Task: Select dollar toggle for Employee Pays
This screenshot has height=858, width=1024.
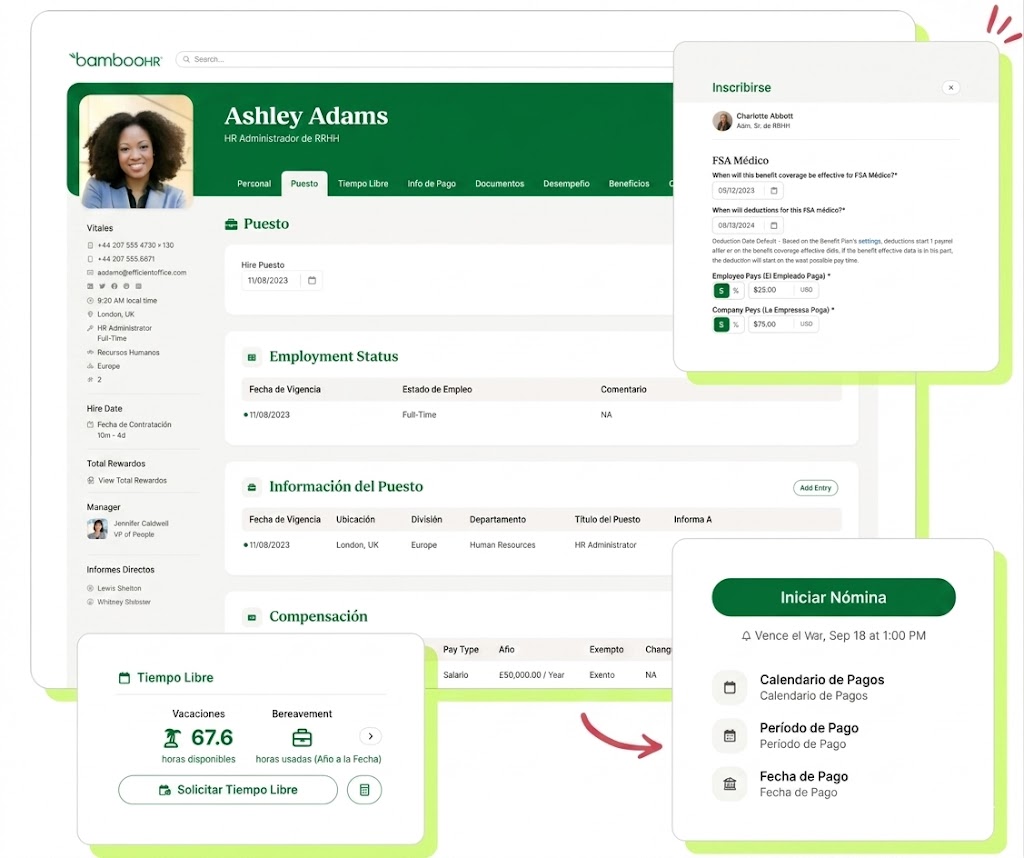Action: [721, 291]
